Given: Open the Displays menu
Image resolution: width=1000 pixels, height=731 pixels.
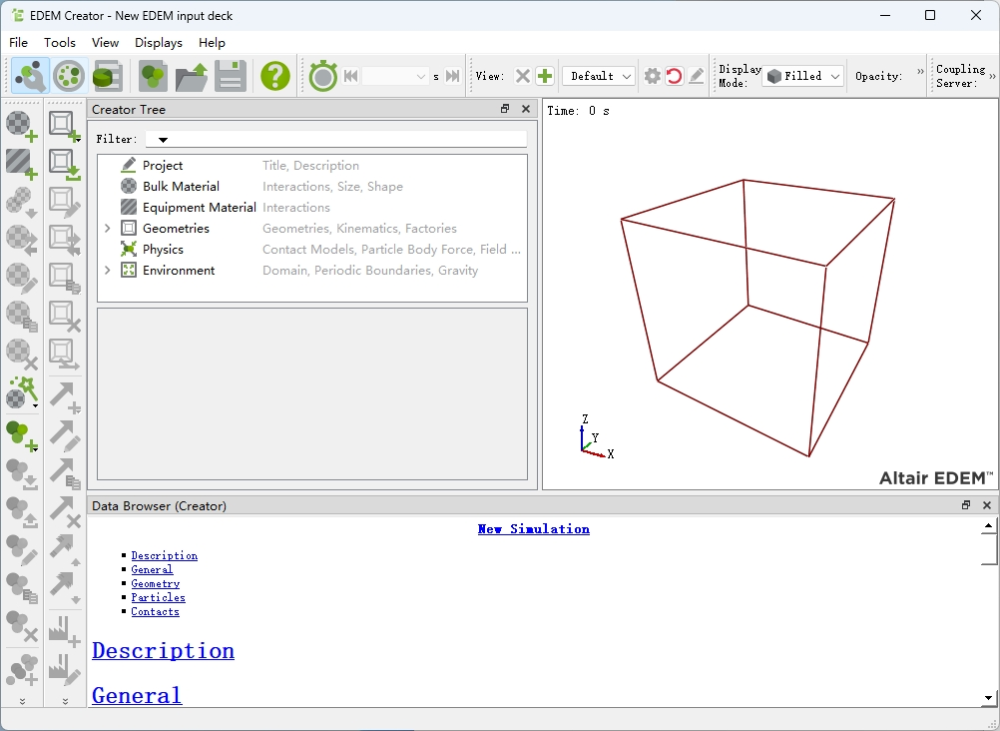Looking at the screenshot, I should tap(158, 43).
